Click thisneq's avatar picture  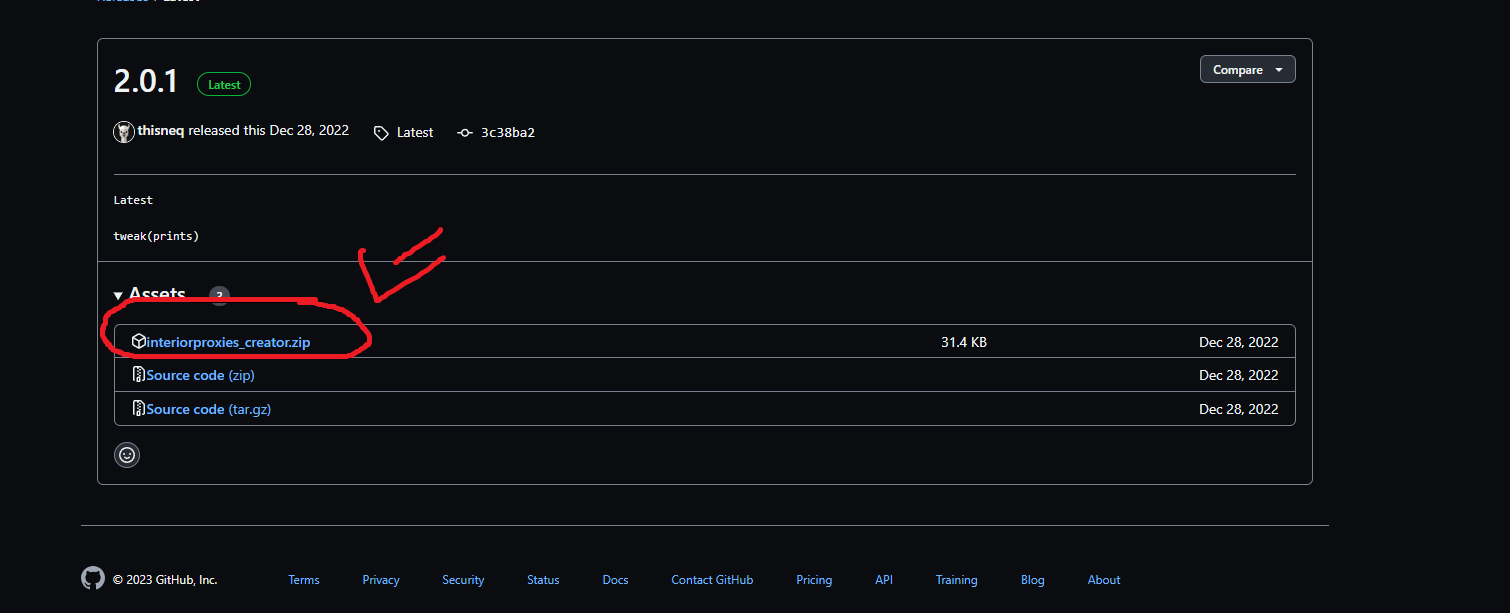pos(124,132)
